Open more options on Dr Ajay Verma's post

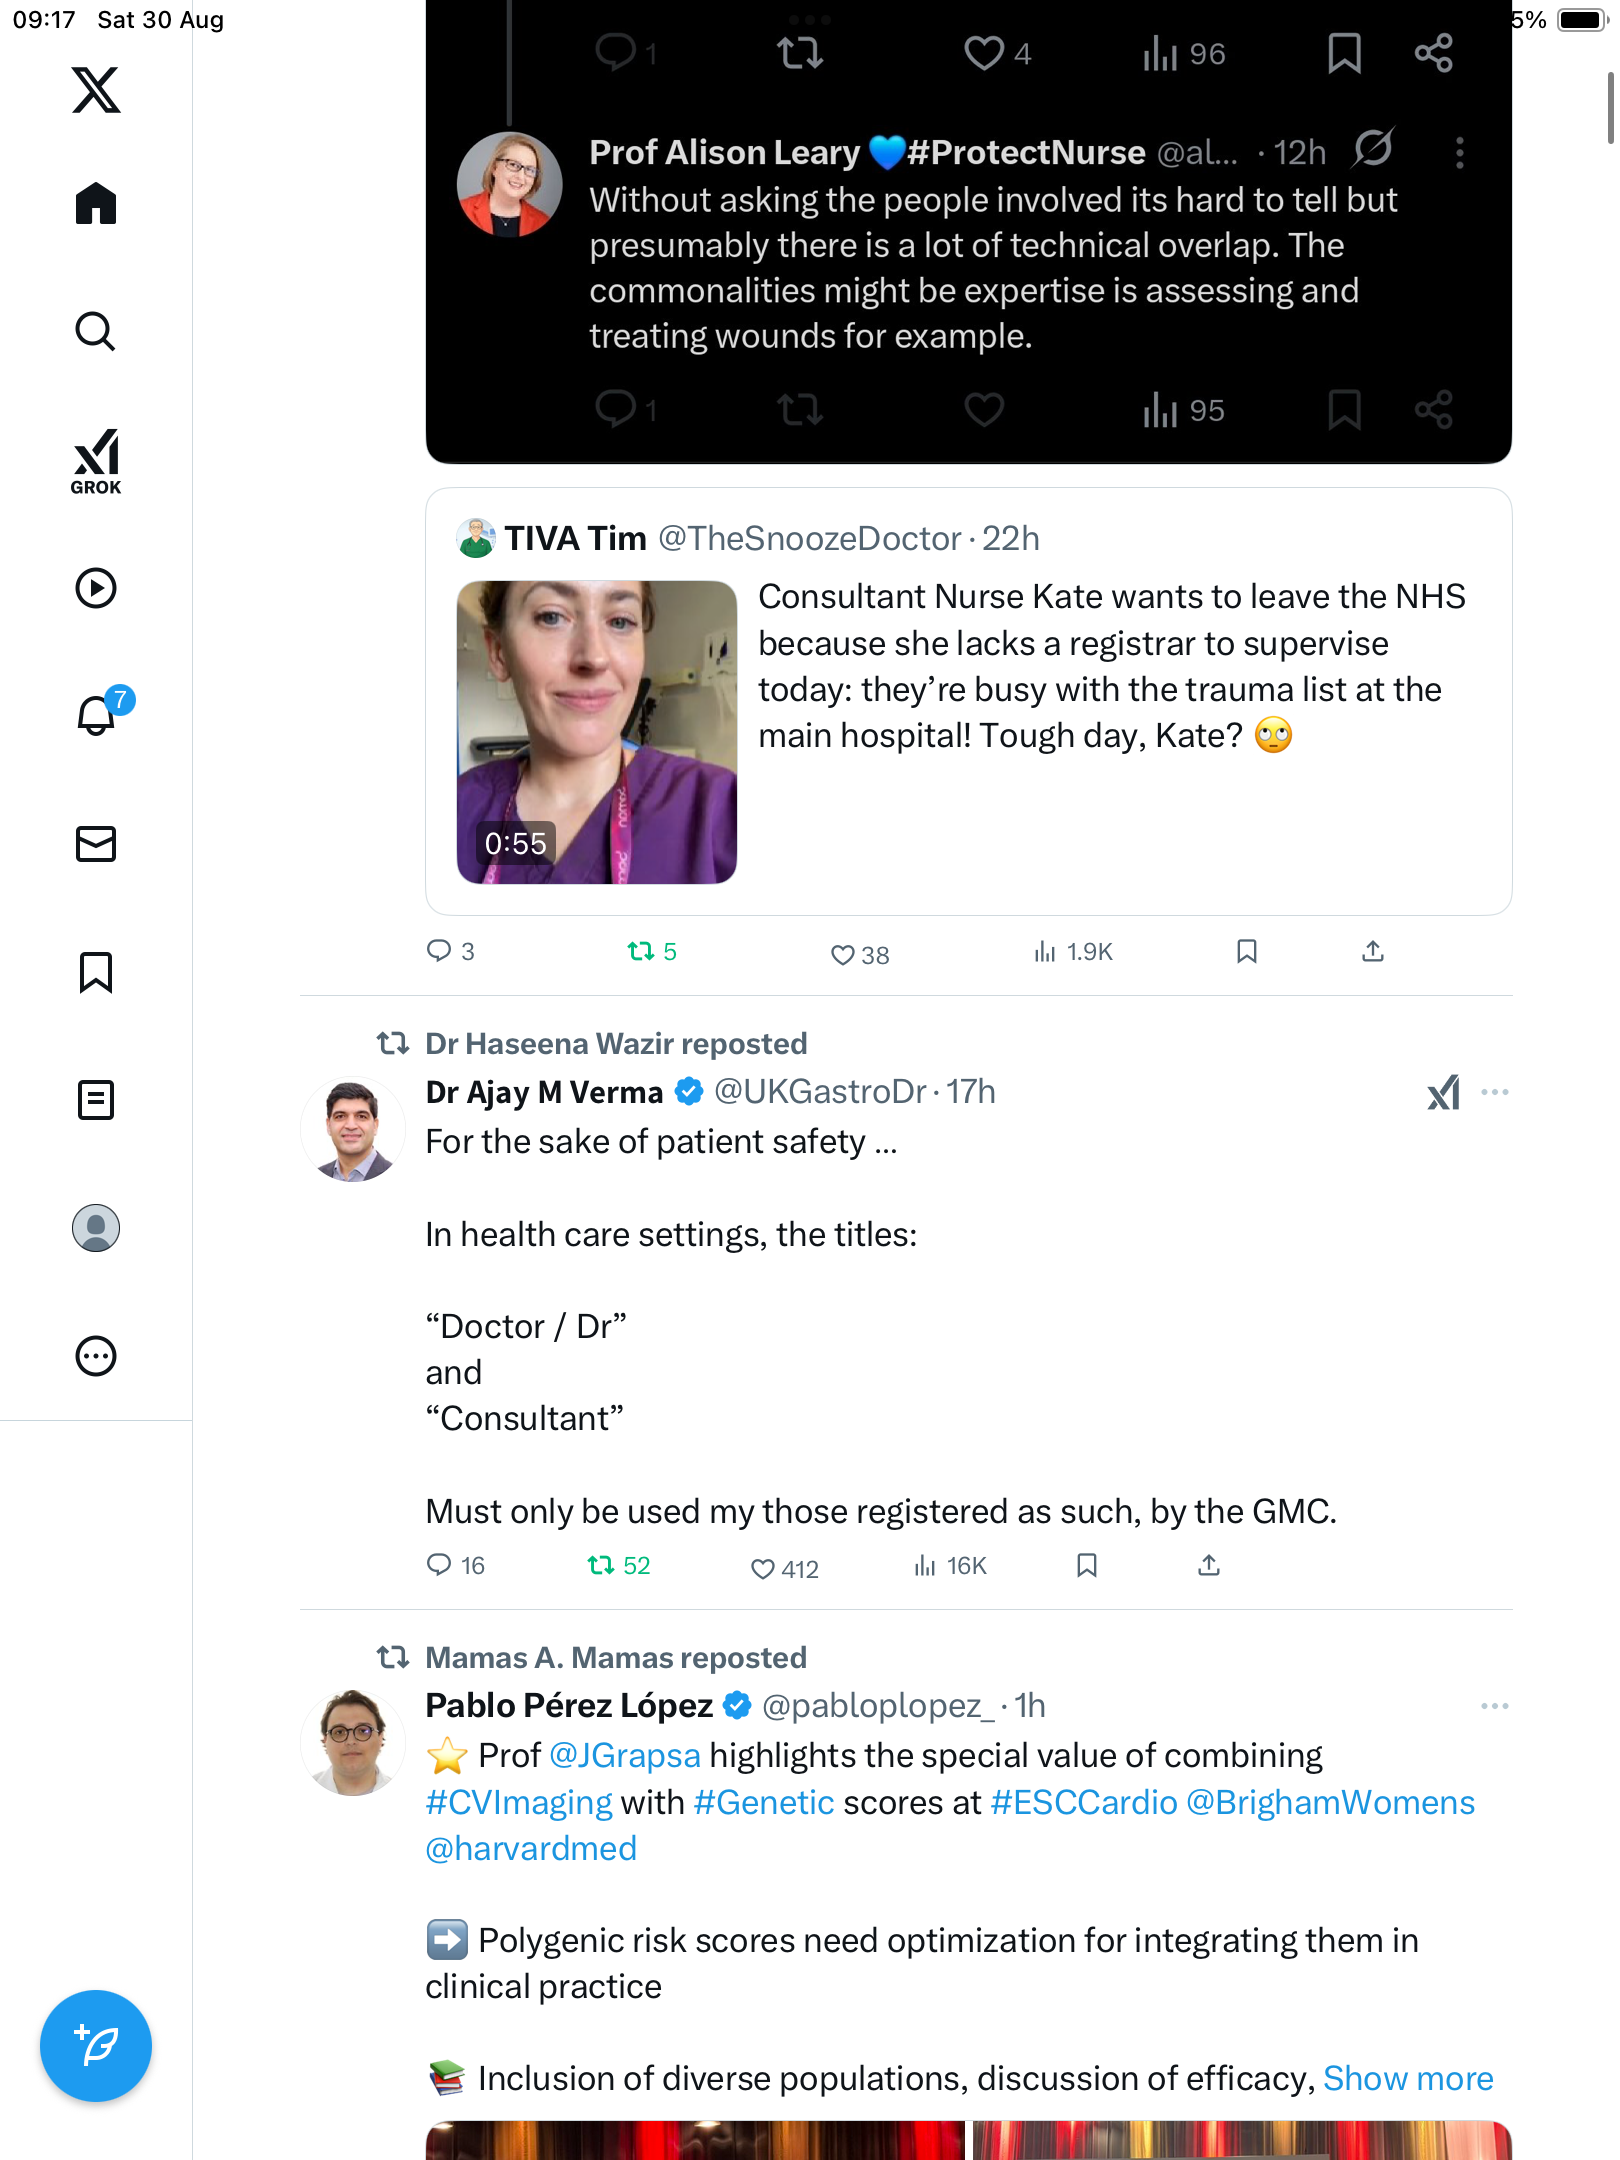click(1495, 1092)
